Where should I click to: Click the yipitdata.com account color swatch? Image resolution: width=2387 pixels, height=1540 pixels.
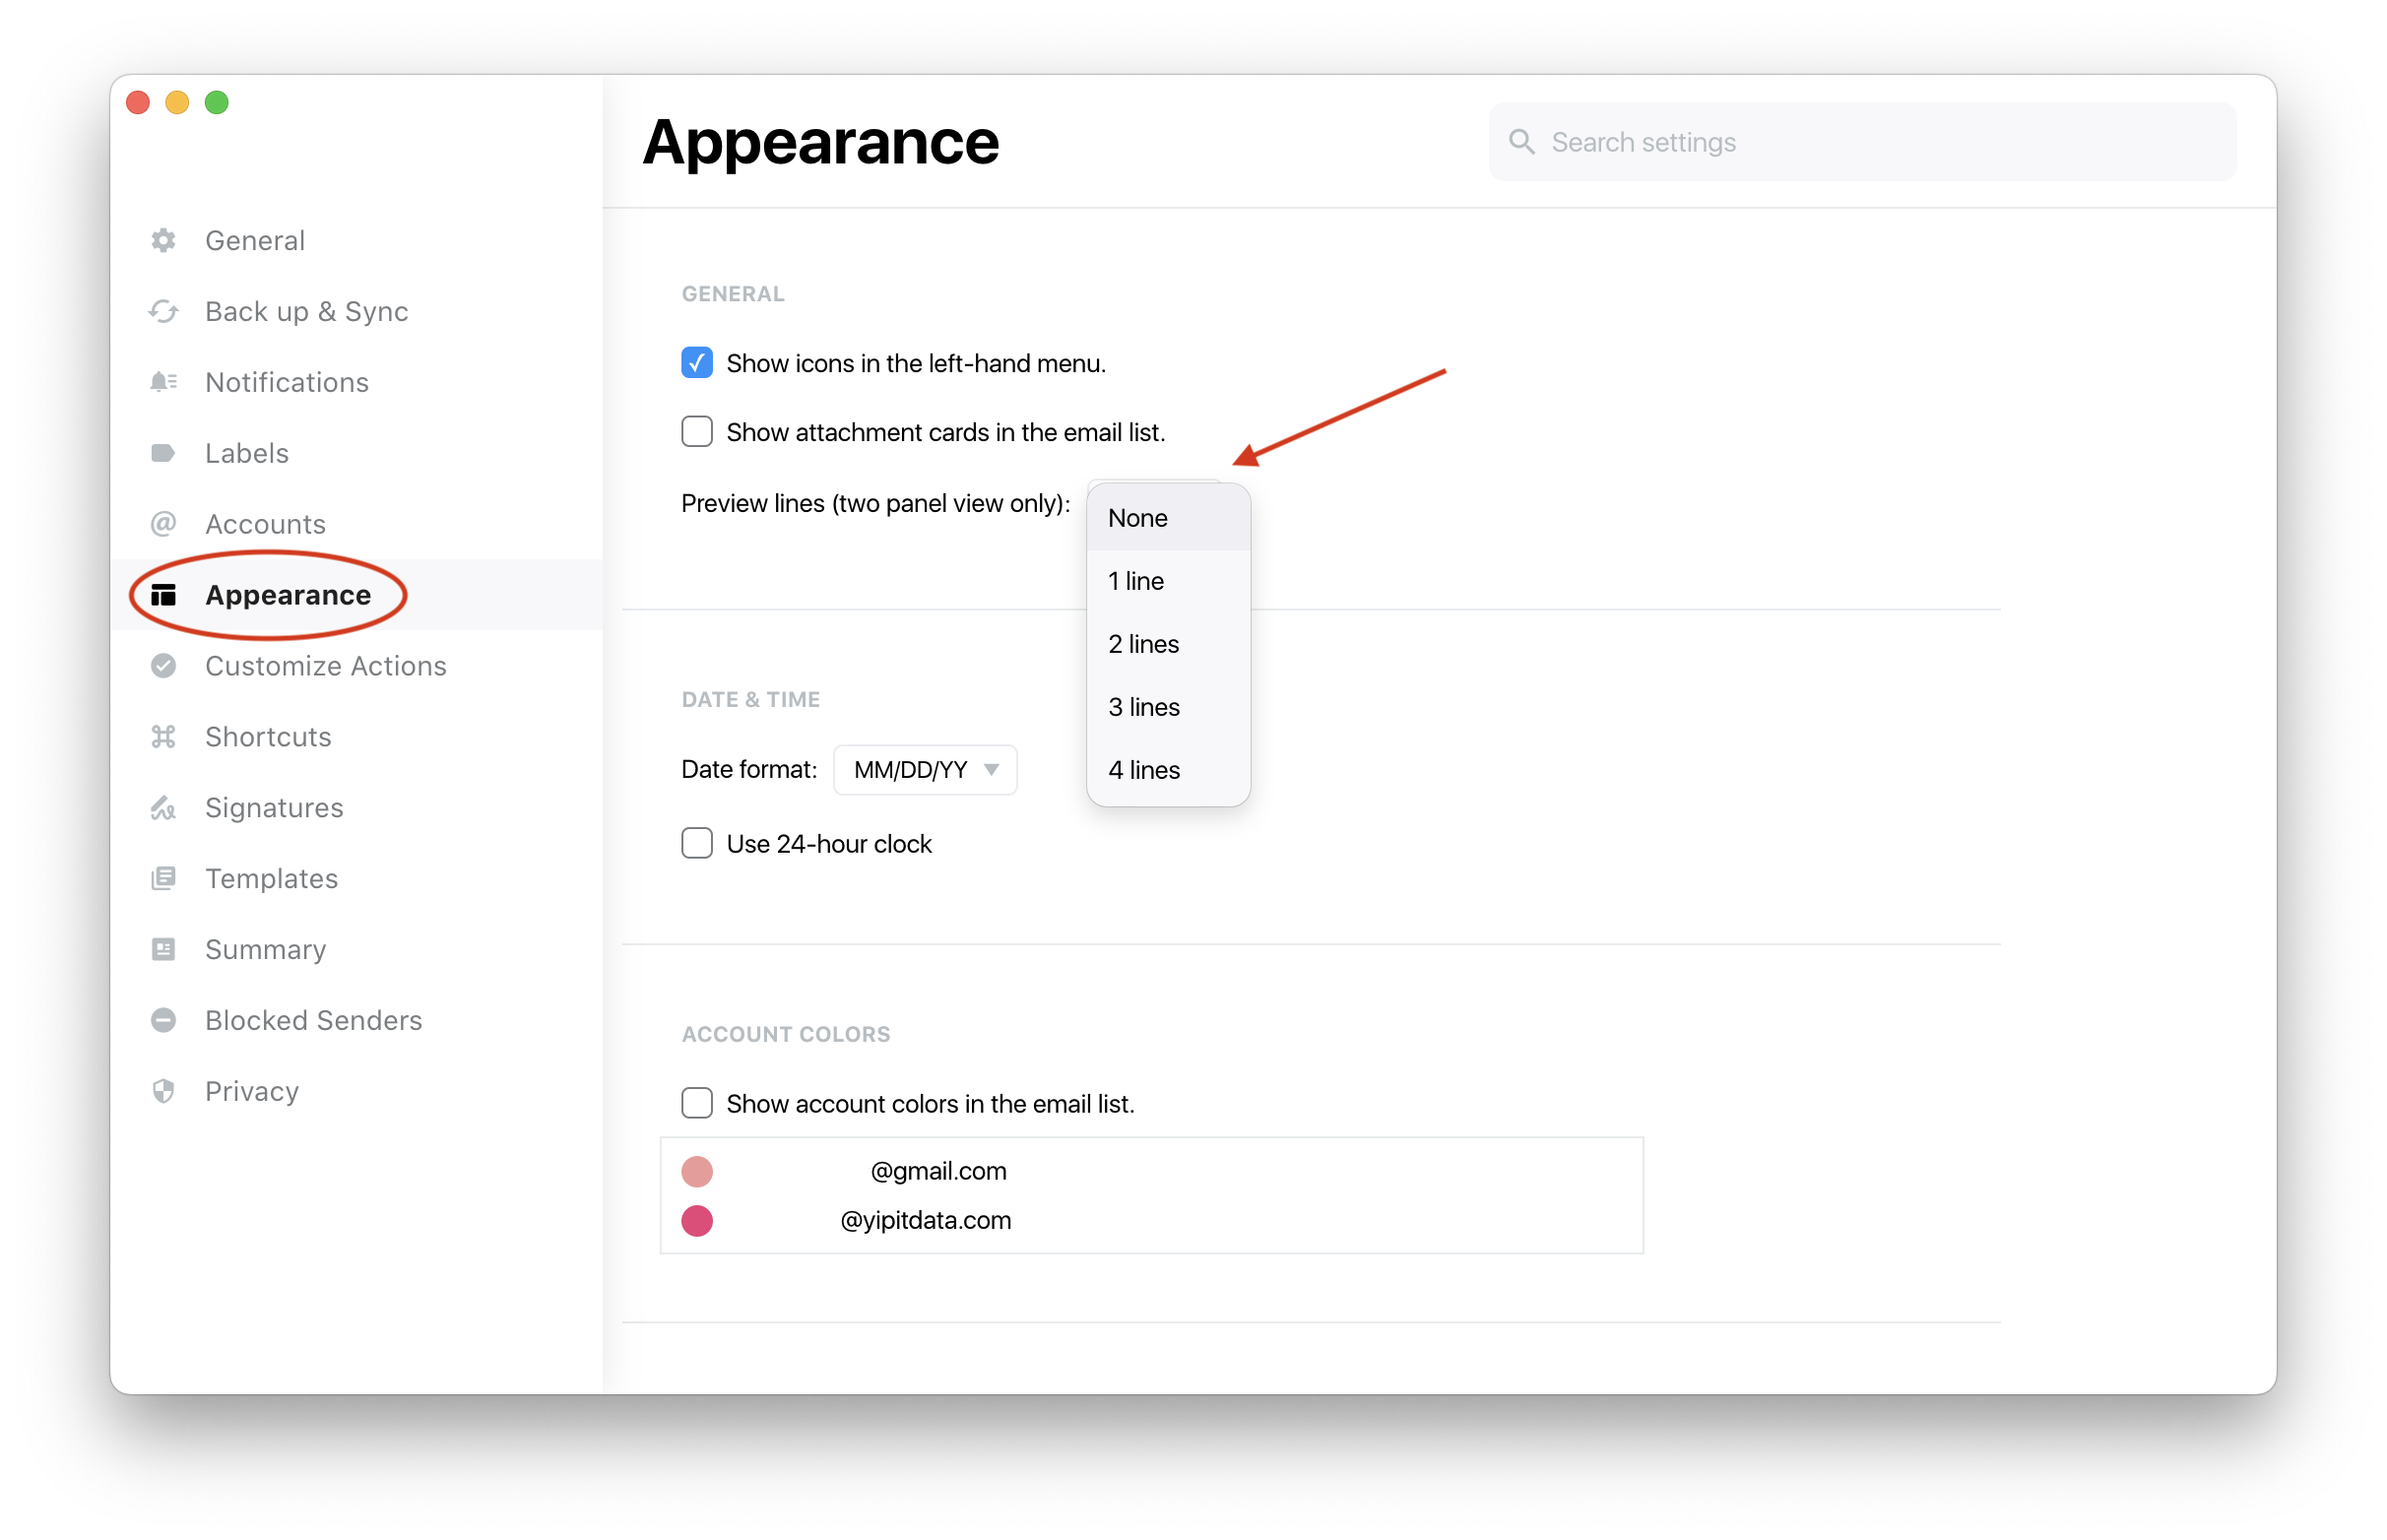tap(697, 1221)
